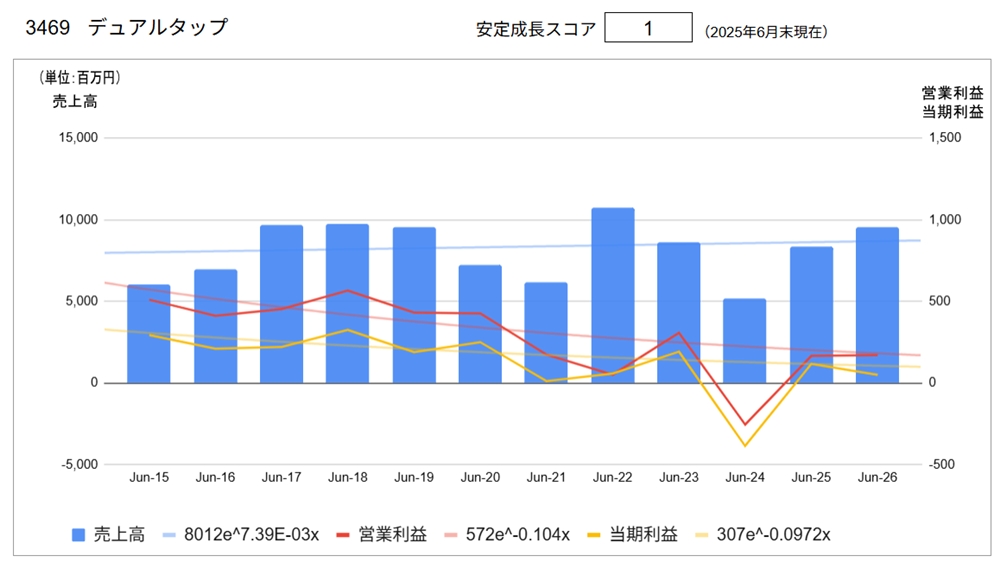Click the Jun-17 x-axis label
1000x568 pixels.
click(x=281, y=478)
